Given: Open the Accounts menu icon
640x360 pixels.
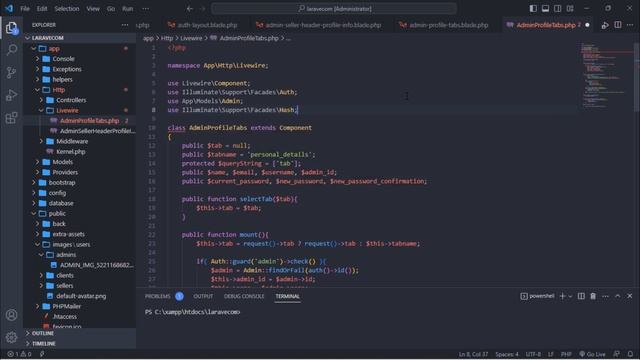Looking at the screenshot, I should tap(11, 315).
